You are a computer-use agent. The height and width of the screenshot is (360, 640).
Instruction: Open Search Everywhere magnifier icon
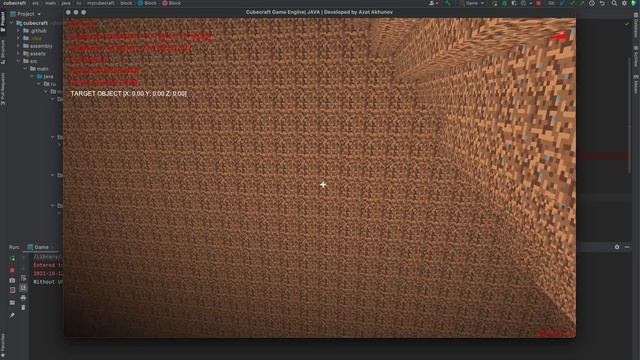click(614, 3)
